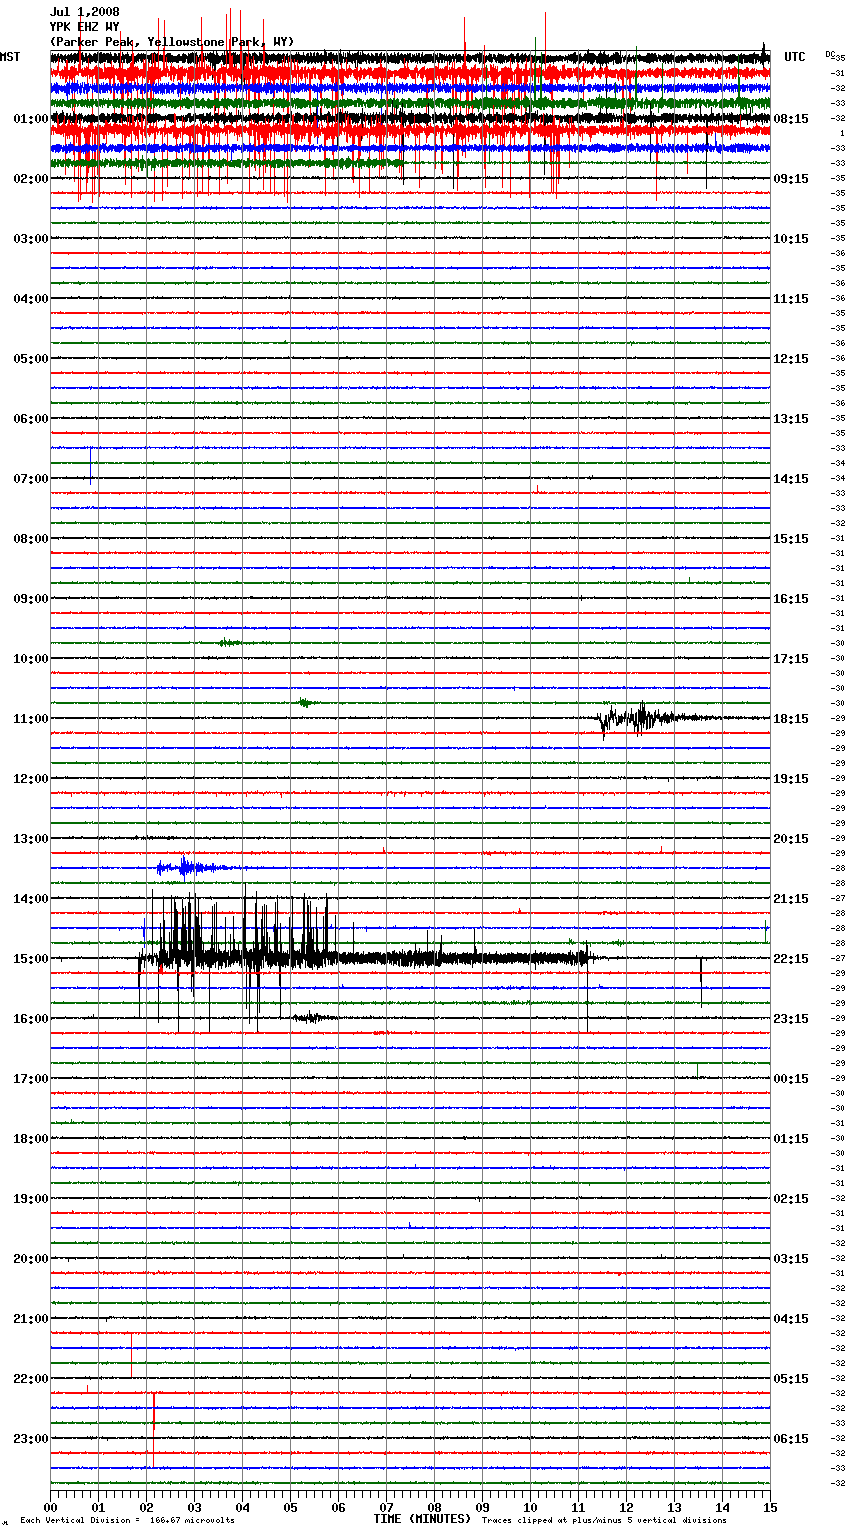Click the '10:15' UTC time label
Screen dimensions: 850x1534
pyautogui.click(x=791, y=239)
